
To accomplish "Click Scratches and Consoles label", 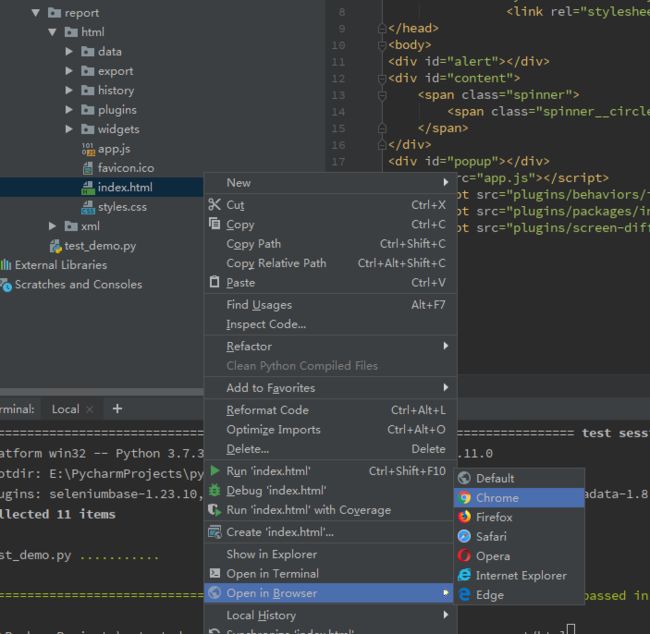I will click(x=78, y=284).
